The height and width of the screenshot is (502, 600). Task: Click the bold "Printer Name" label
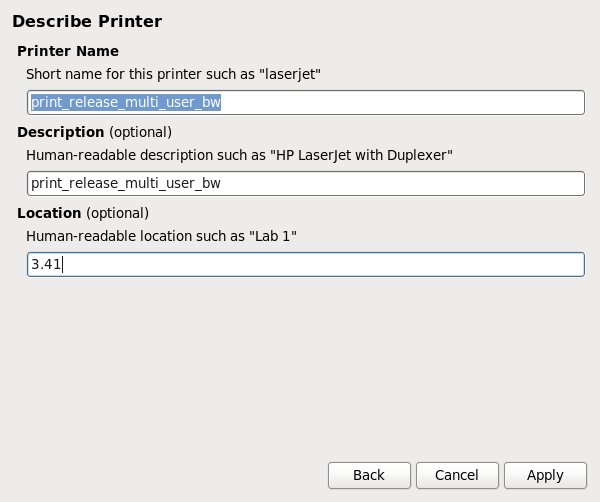[x=68, y=51]
